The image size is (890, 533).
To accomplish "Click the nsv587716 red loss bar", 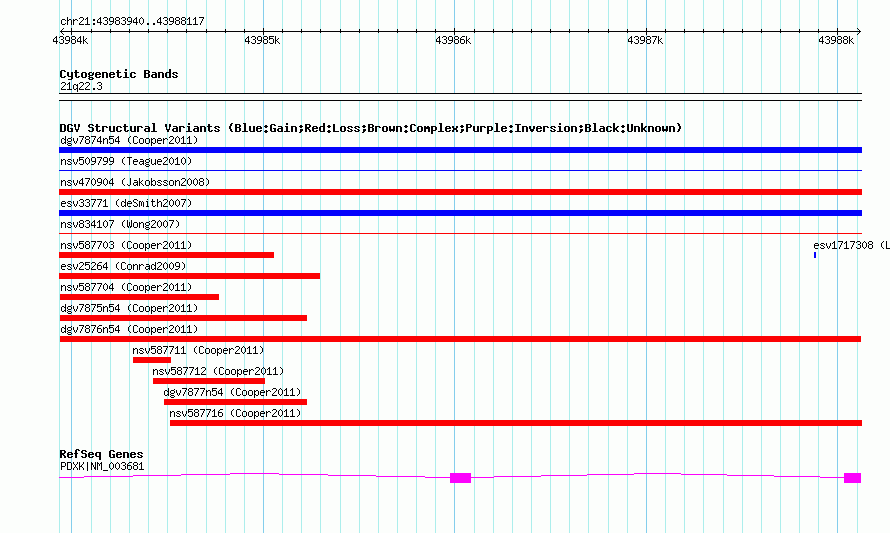I will point(516,423).
